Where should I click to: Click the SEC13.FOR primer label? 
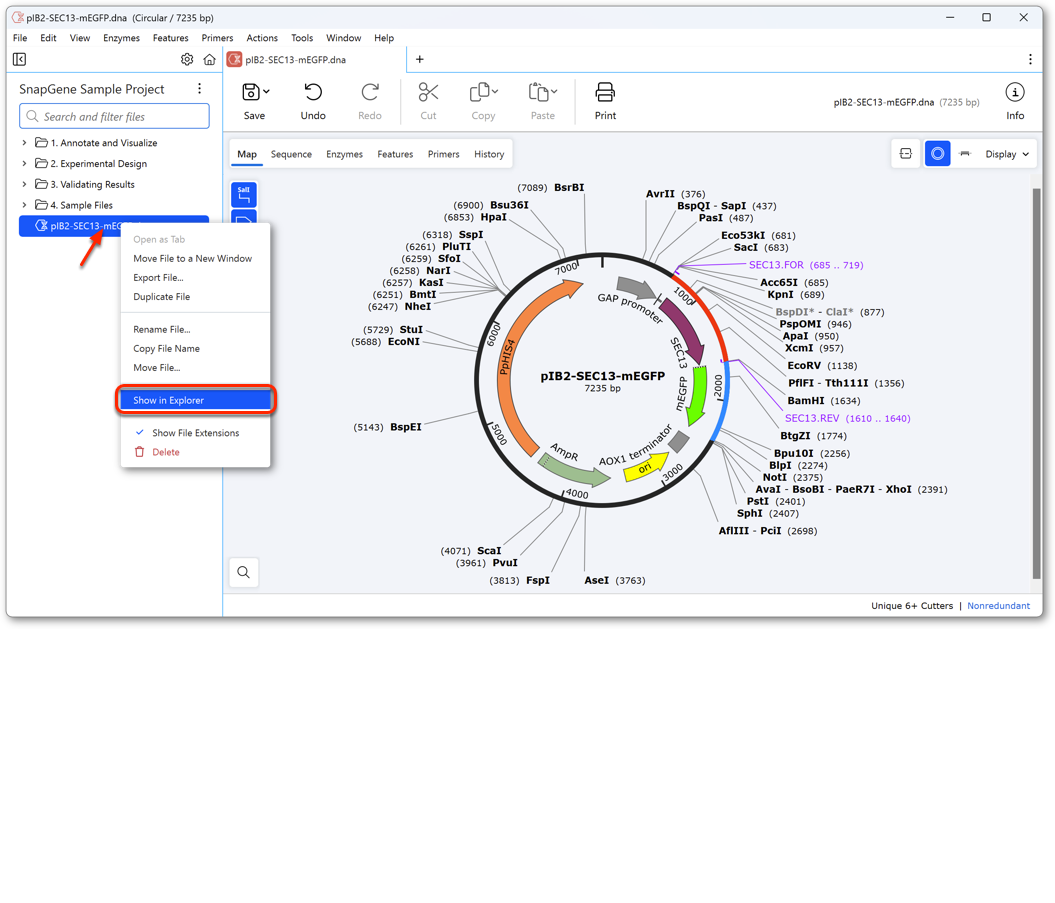point(776,265)
